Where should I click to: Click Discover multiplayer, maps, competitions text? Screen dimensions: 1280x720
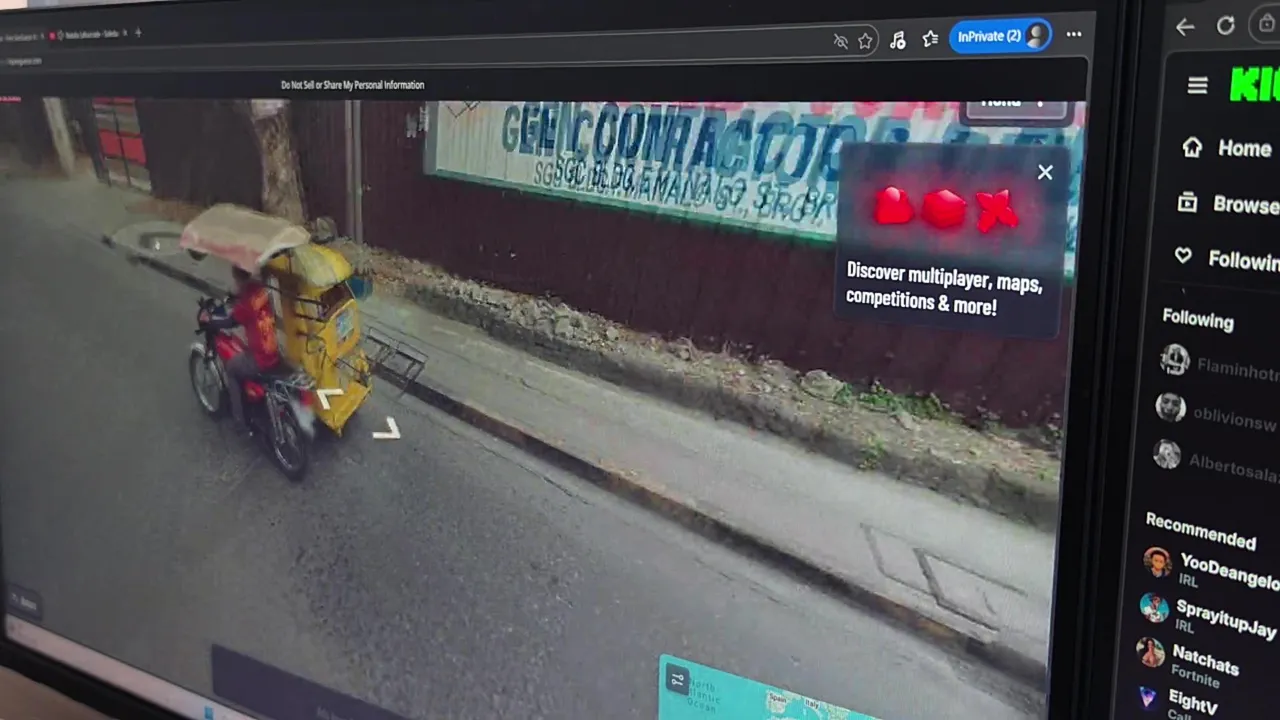click(944, 289)
